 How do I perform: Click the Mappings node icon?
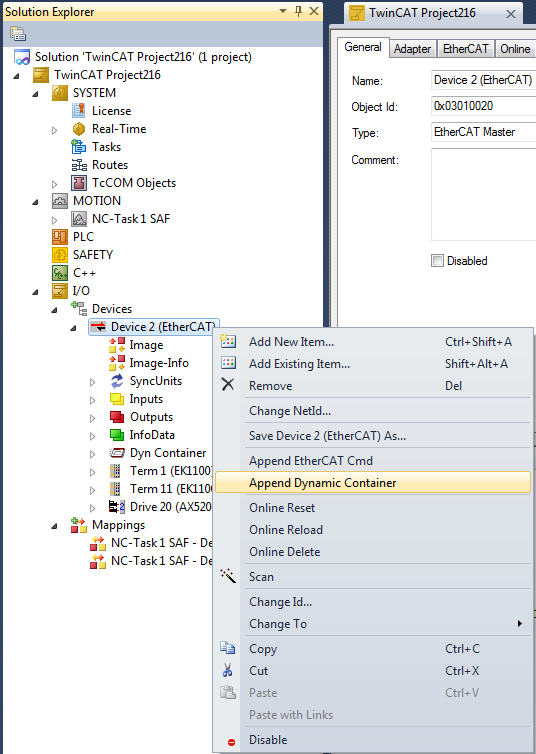pyautogui.click(x=79, y=525)
